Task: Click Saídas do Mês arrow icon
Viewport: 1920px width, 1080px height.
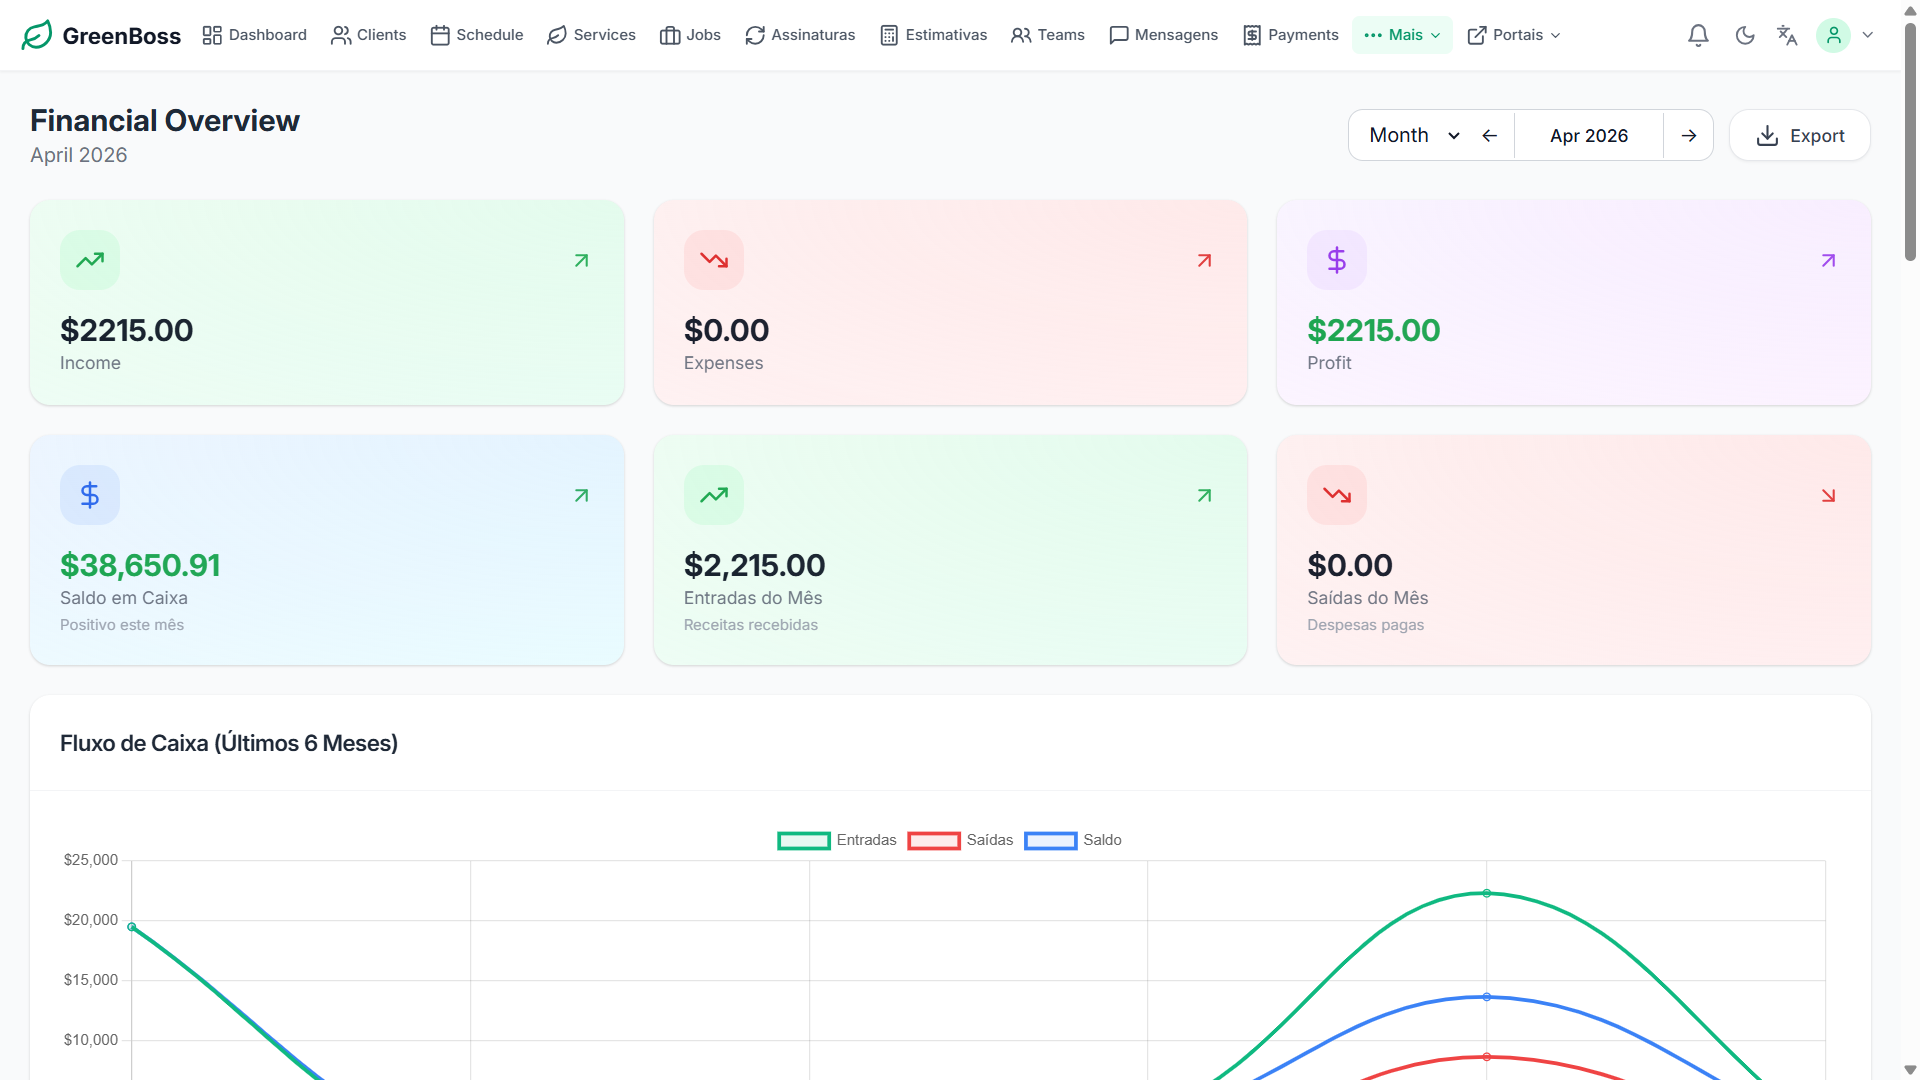Action: tap(1828, 496)
